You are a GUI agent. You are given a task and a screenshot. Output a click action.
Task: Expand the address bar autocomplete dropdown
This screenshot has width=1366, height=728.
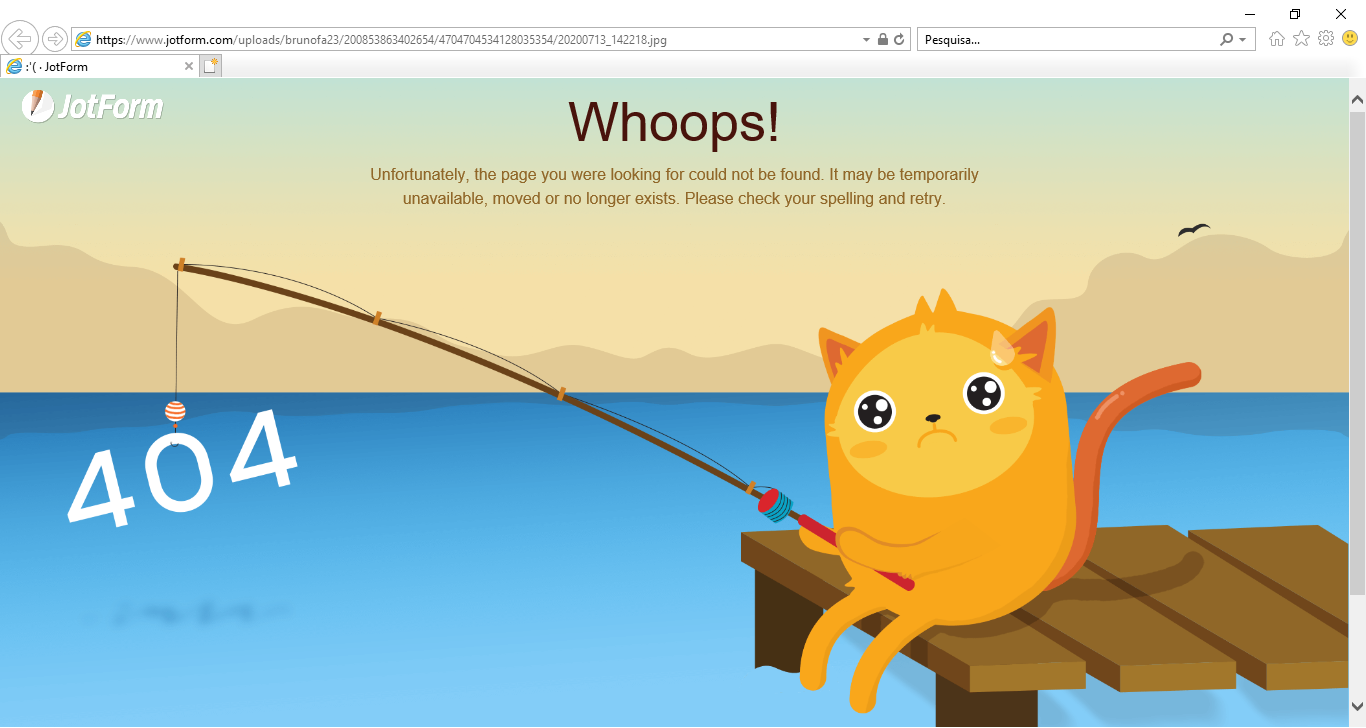pyautogui.click(x=866, y=40)
